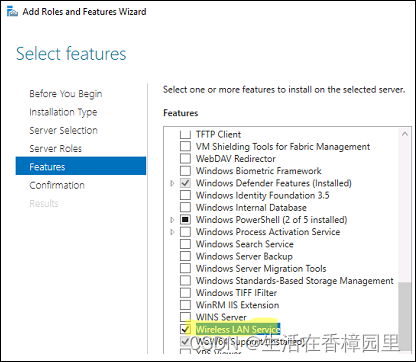Select the WINS Server label
The width and height of the screenshot is (416, 362).
[x=221, y=317]
